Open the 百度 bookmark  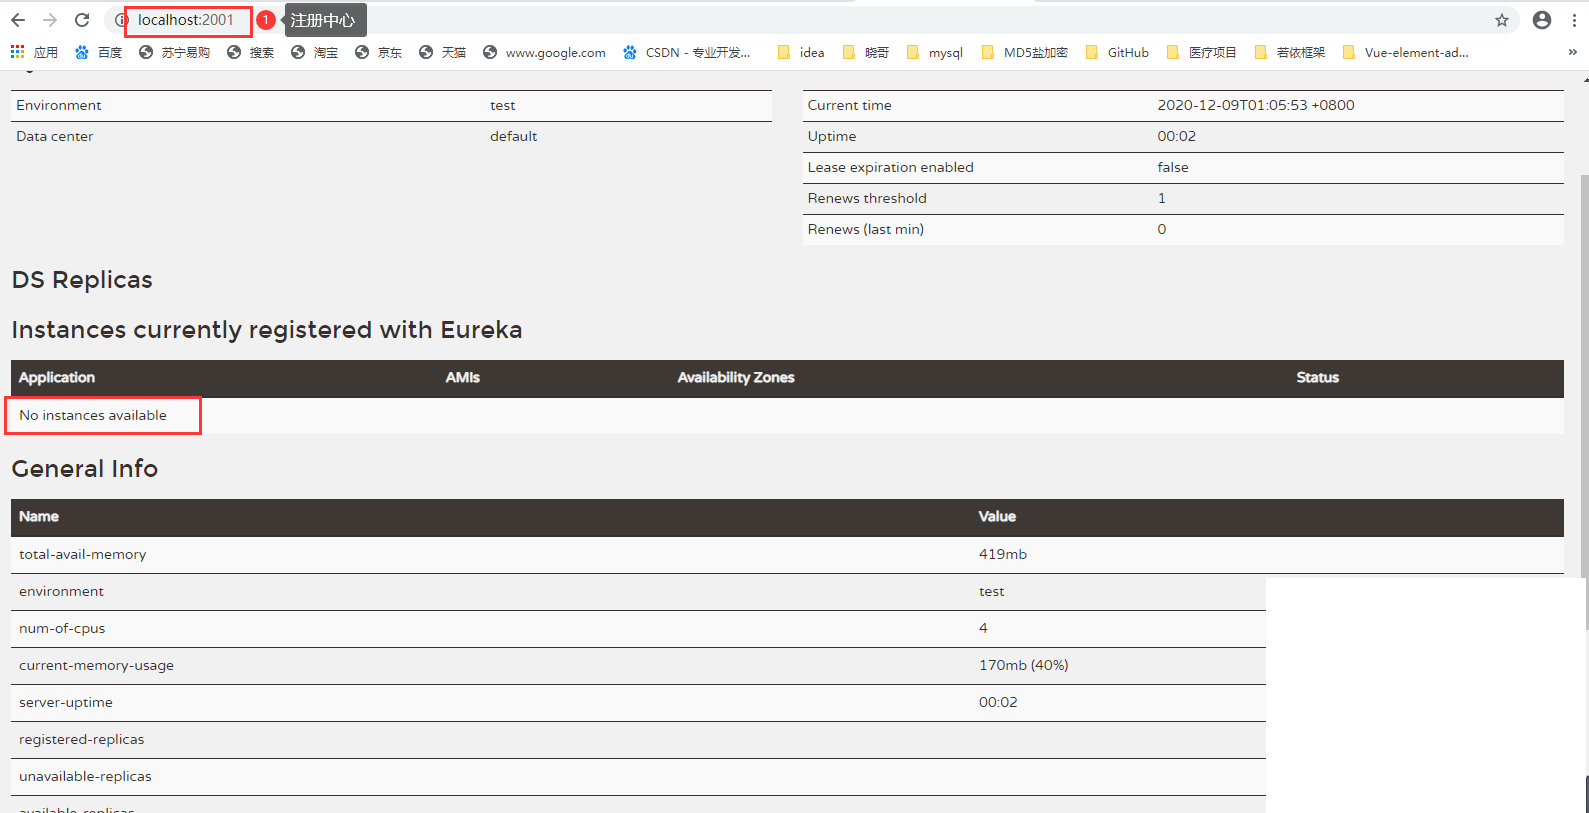[x=98, y=52]
